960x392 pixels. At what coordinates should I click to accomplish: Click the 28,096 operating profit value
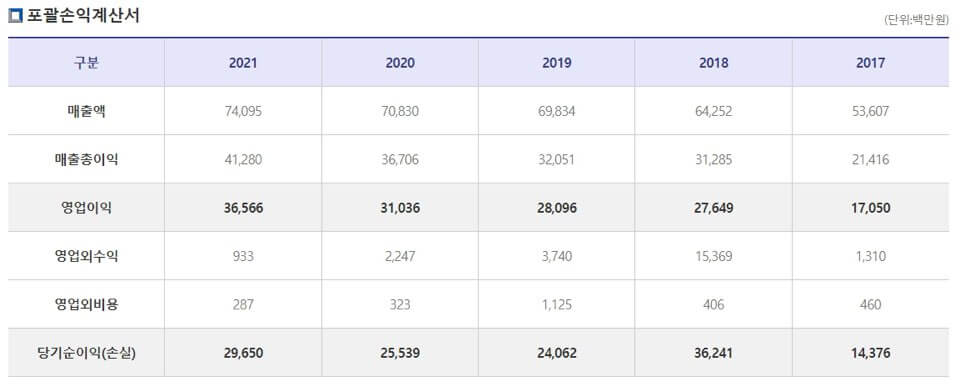pyautogui.click(x=557, y=208)
